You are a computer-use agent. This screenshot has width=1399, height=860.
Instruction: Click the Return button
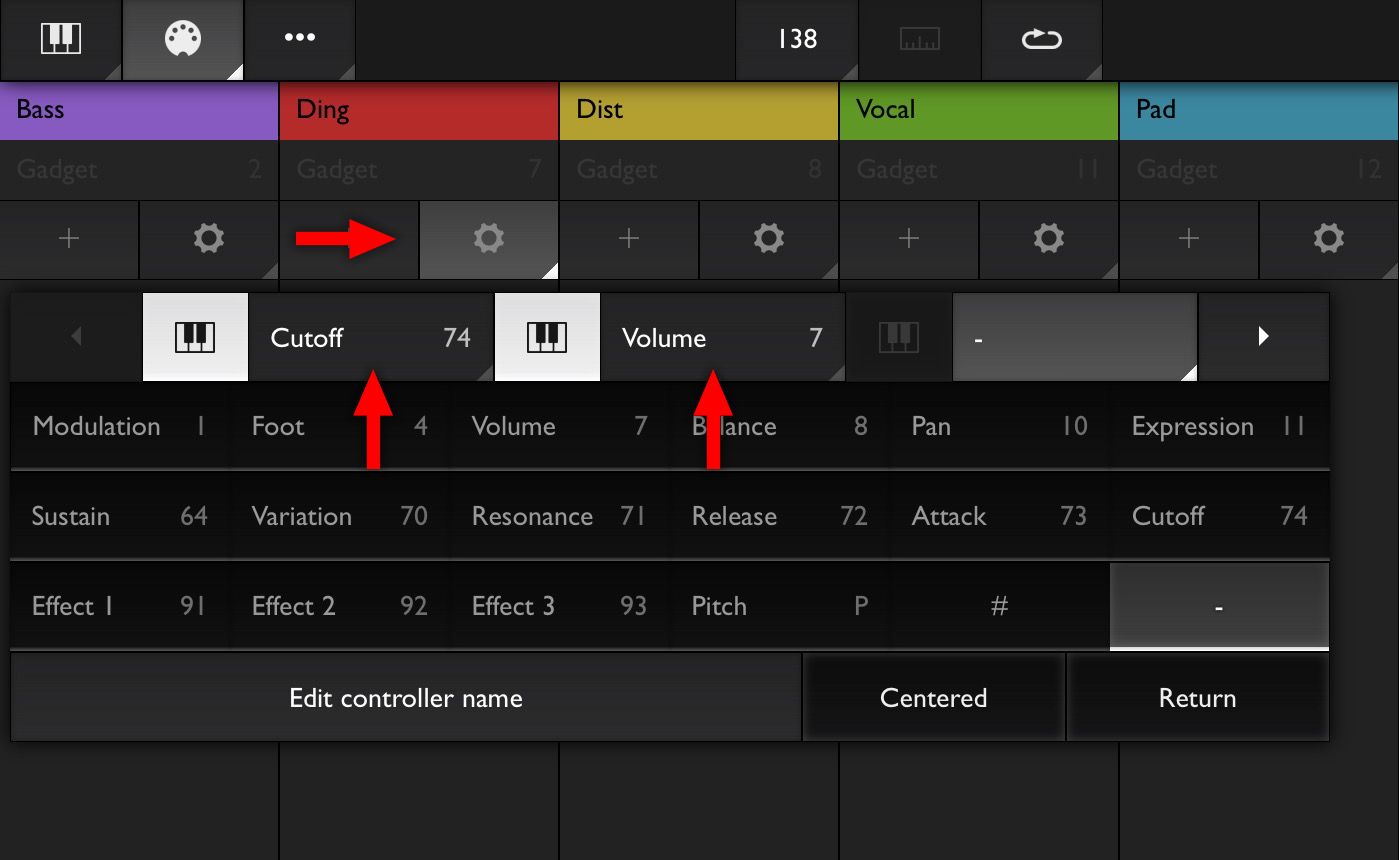coord(1197,698)
